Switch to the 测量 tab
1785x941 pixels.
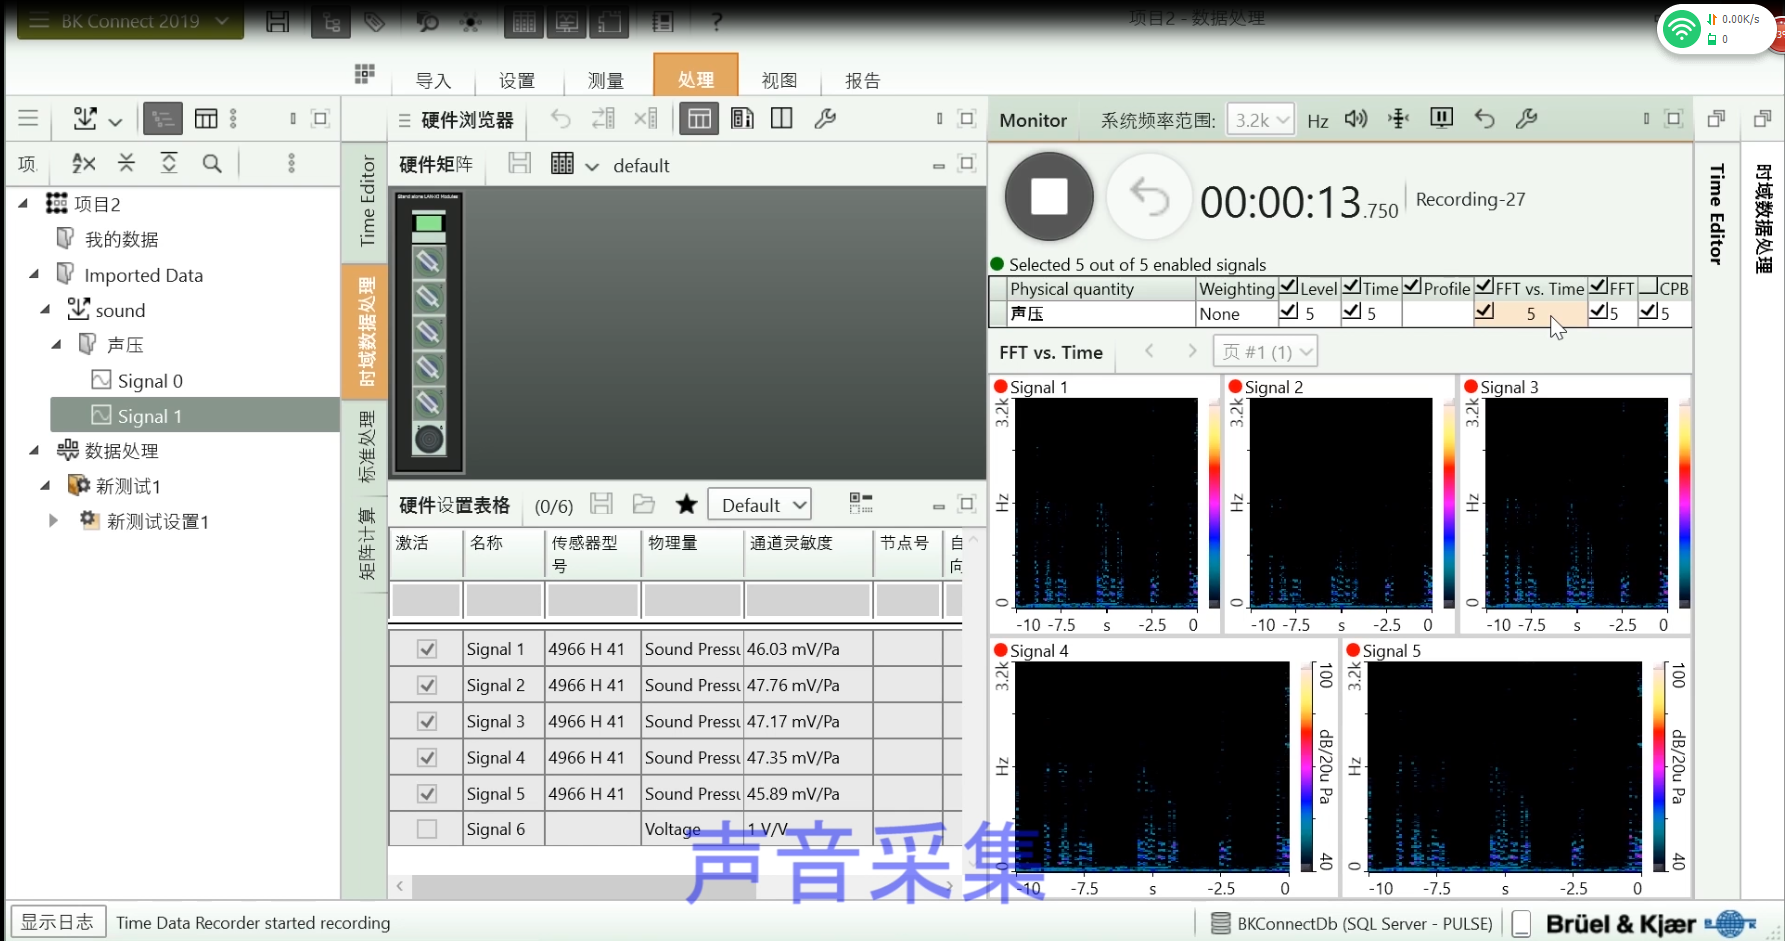click(x=605, y=80)
